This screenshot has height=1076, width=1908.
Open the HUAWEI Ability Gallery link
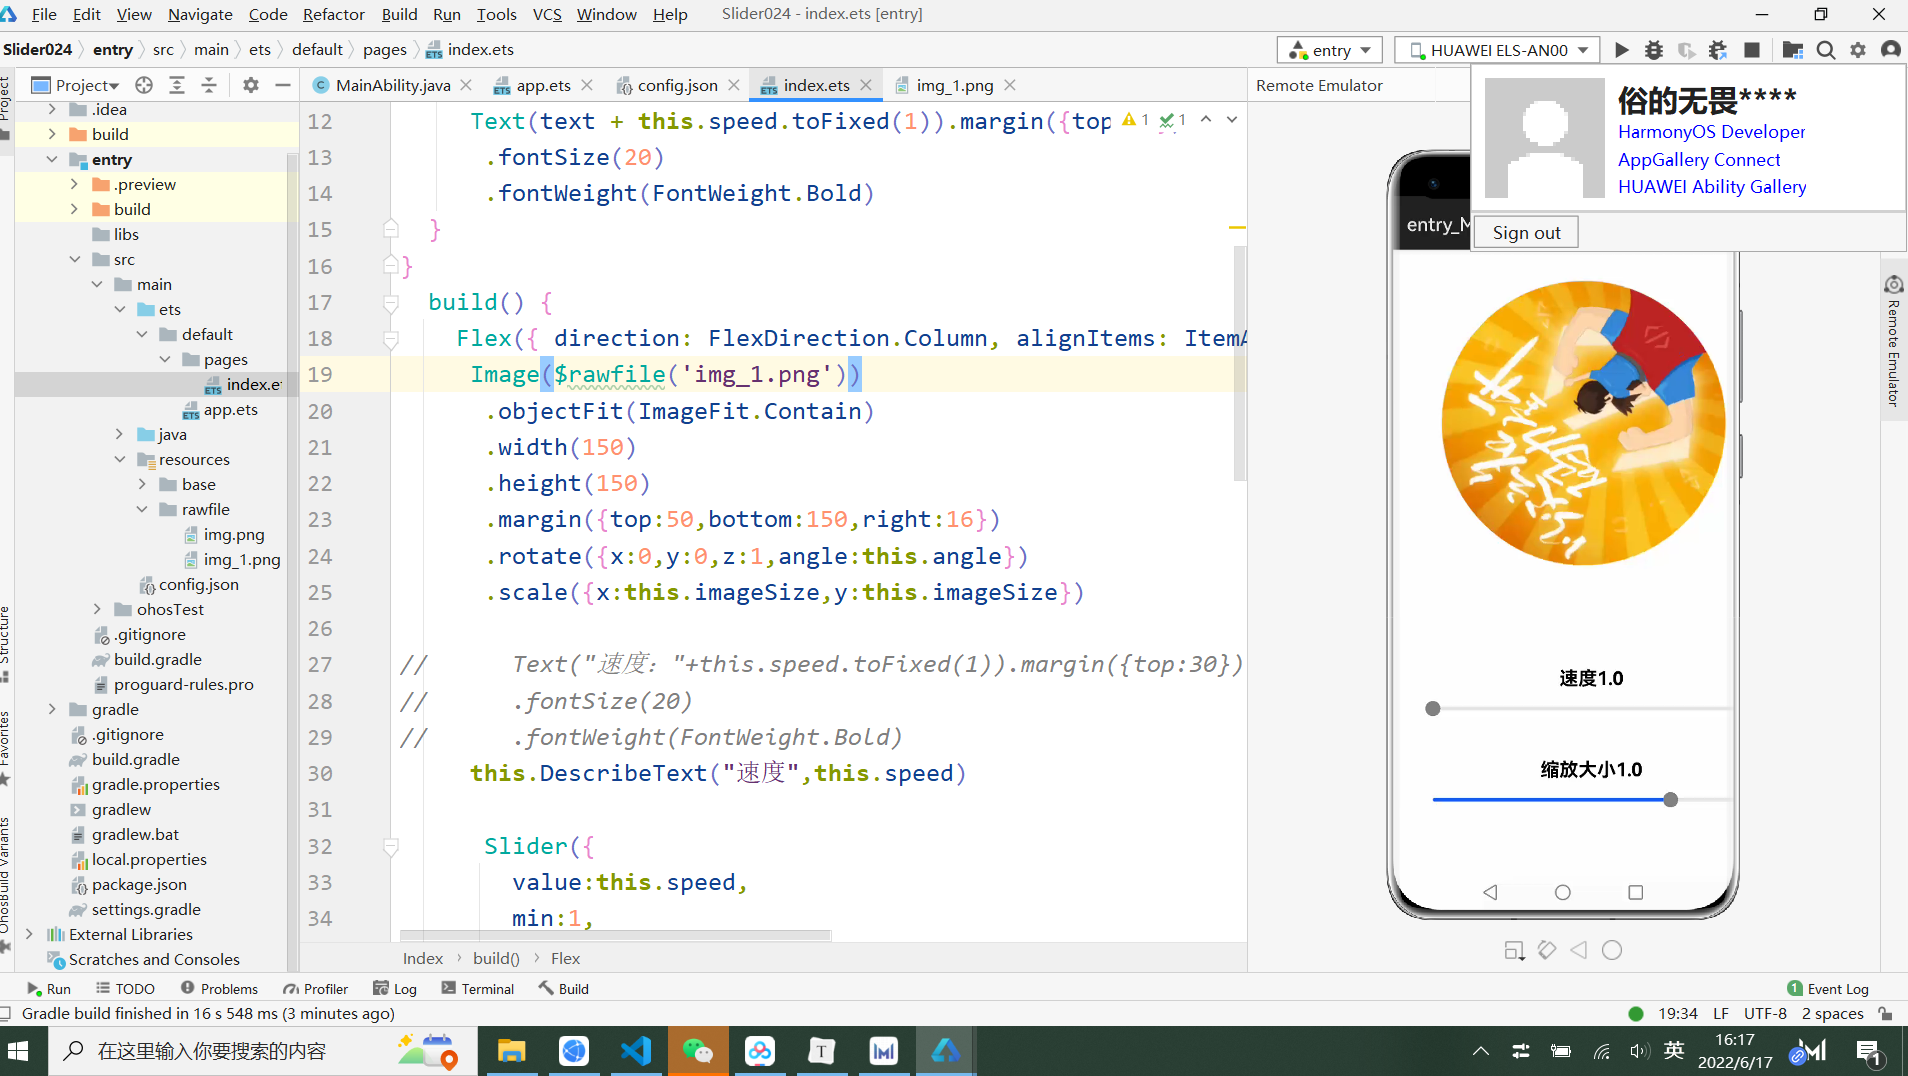tap(1712, 187)
